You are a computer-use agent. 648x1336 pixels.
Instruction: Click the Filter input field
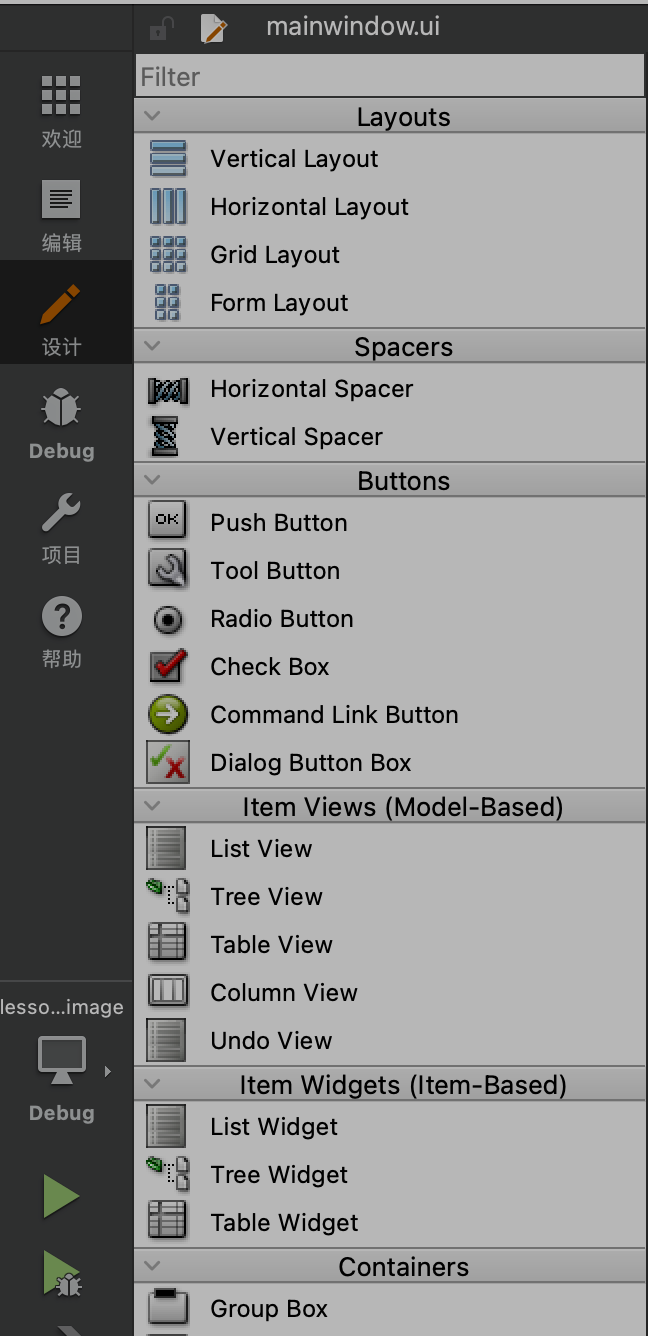[x=390, y=76]
